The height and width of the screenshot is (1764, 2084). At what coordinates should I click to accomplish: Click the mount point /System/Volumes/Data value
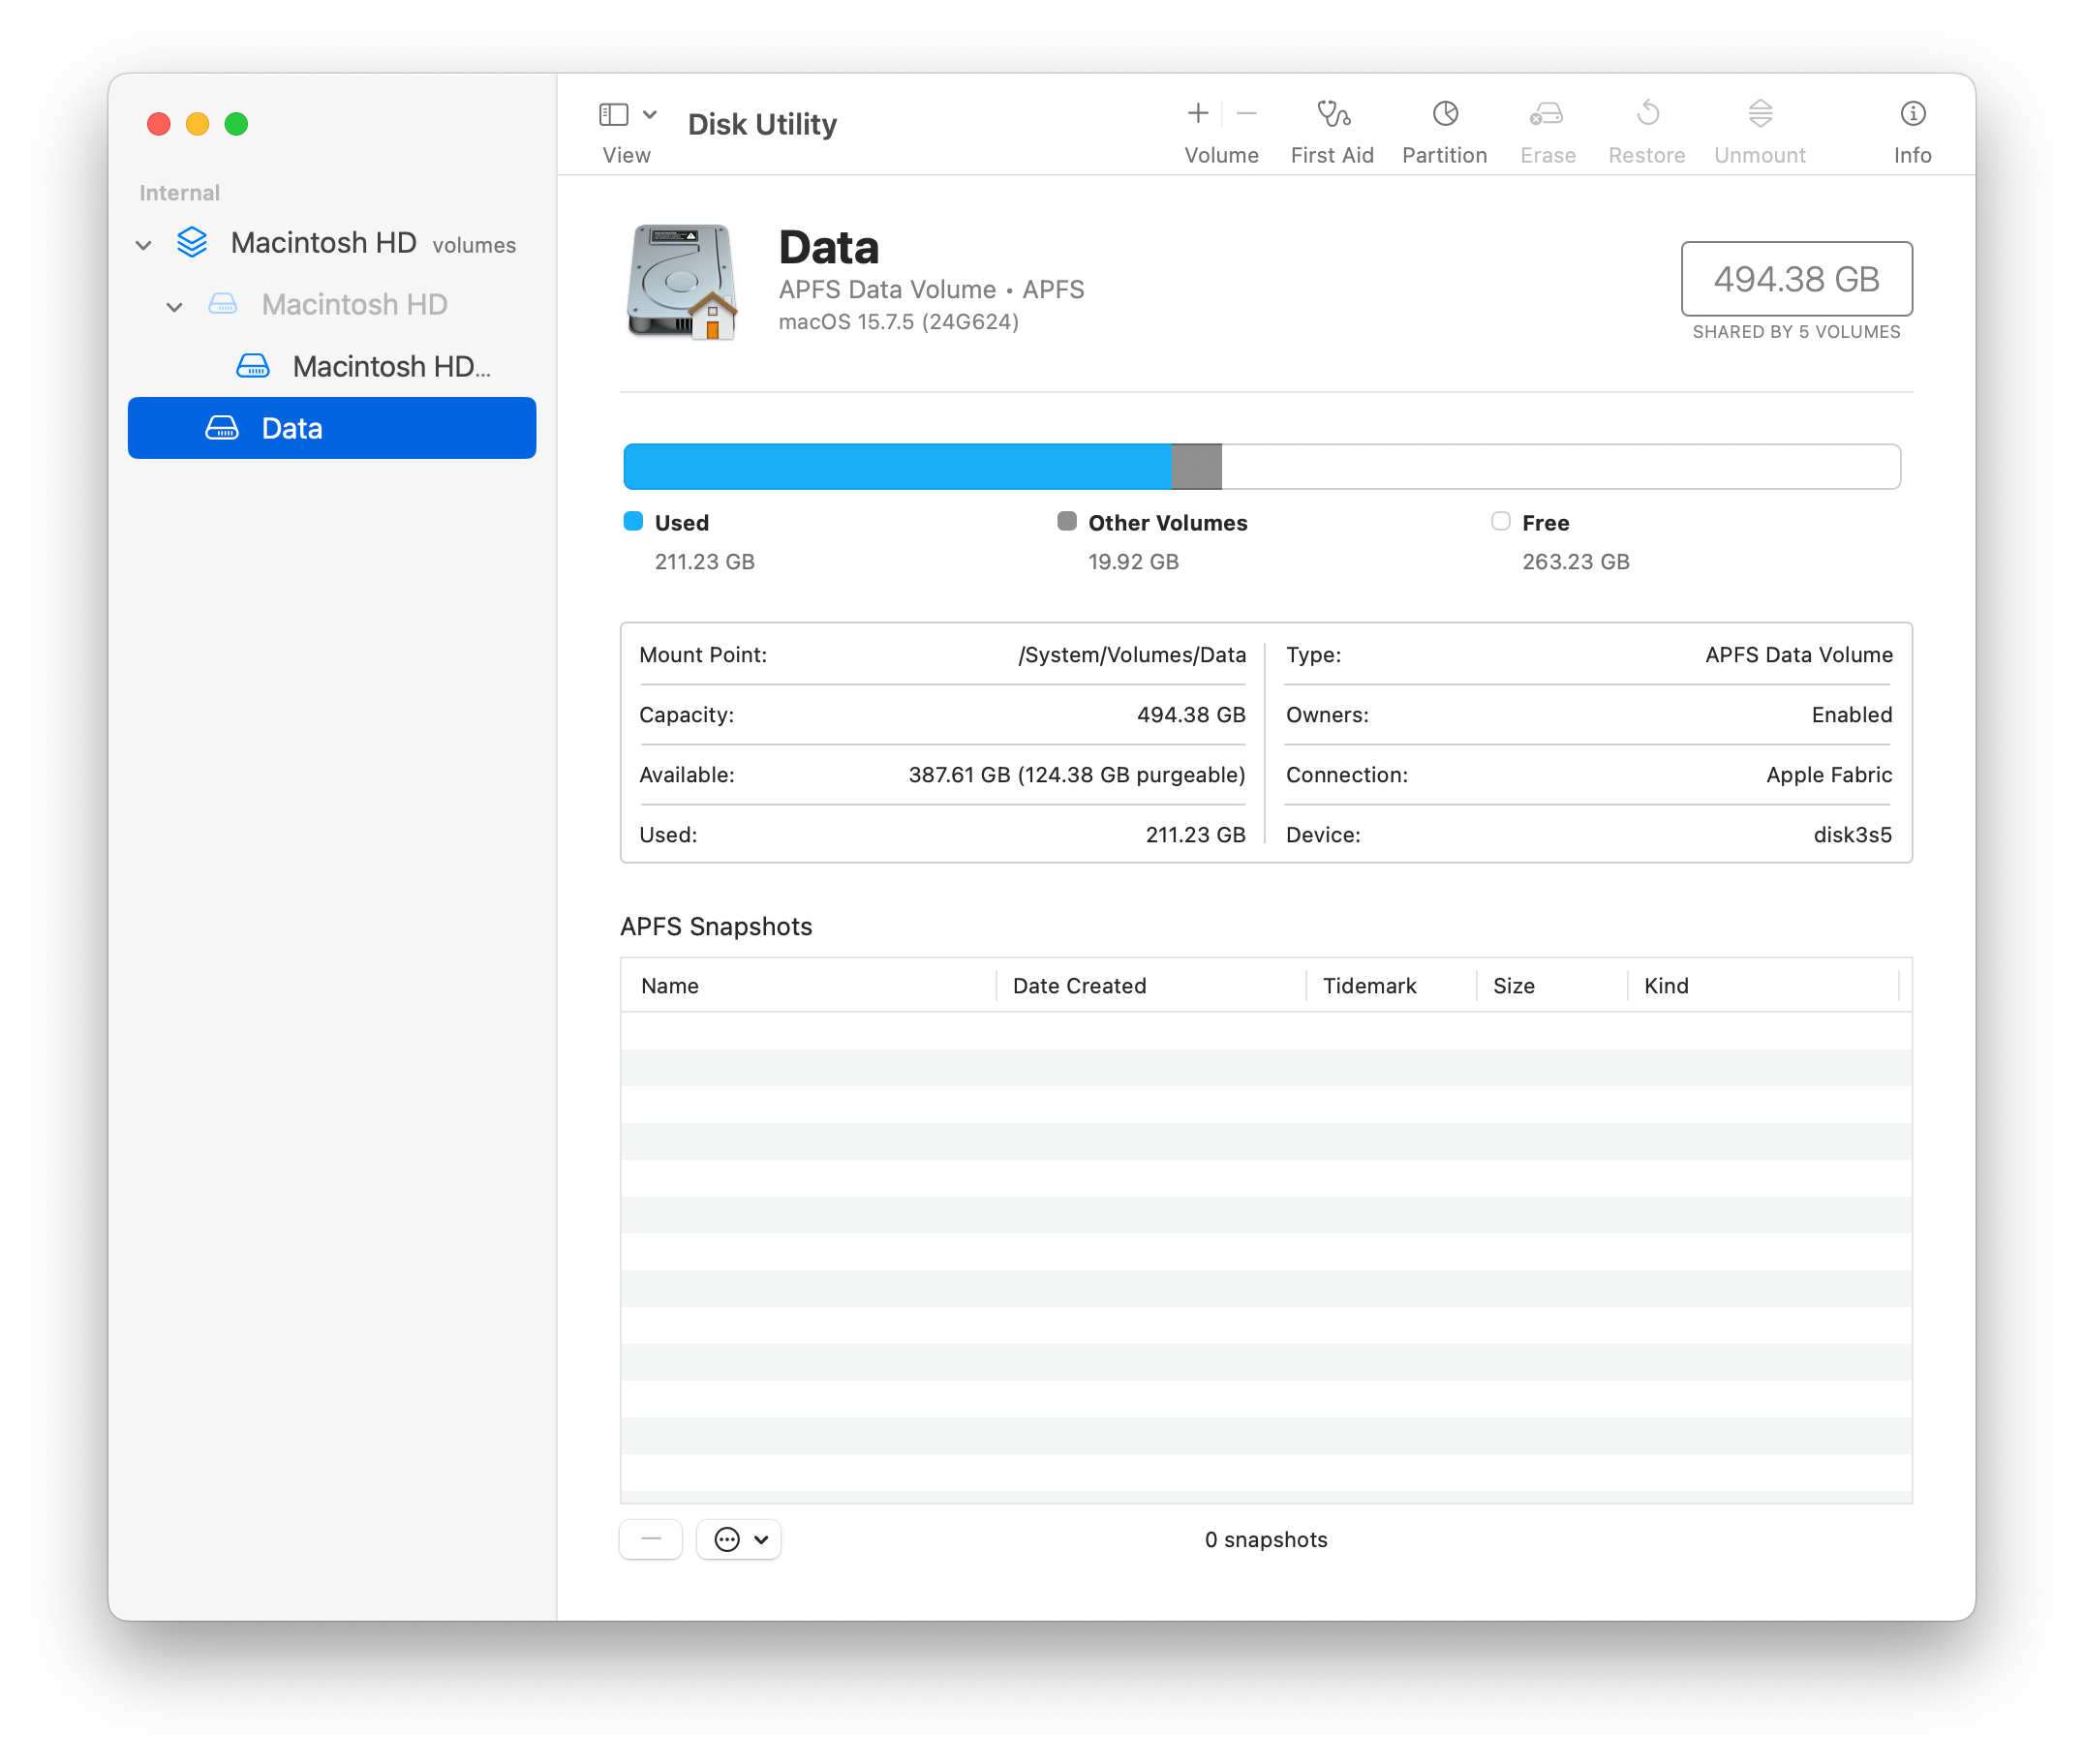point(1132,655)
